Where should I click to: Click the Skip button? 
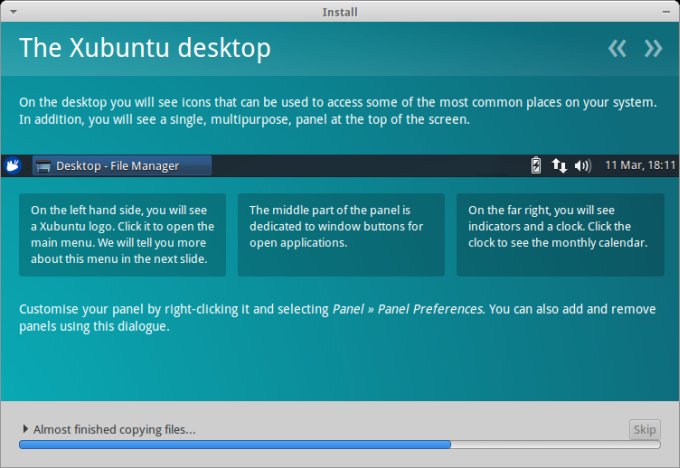coord(644,429)
